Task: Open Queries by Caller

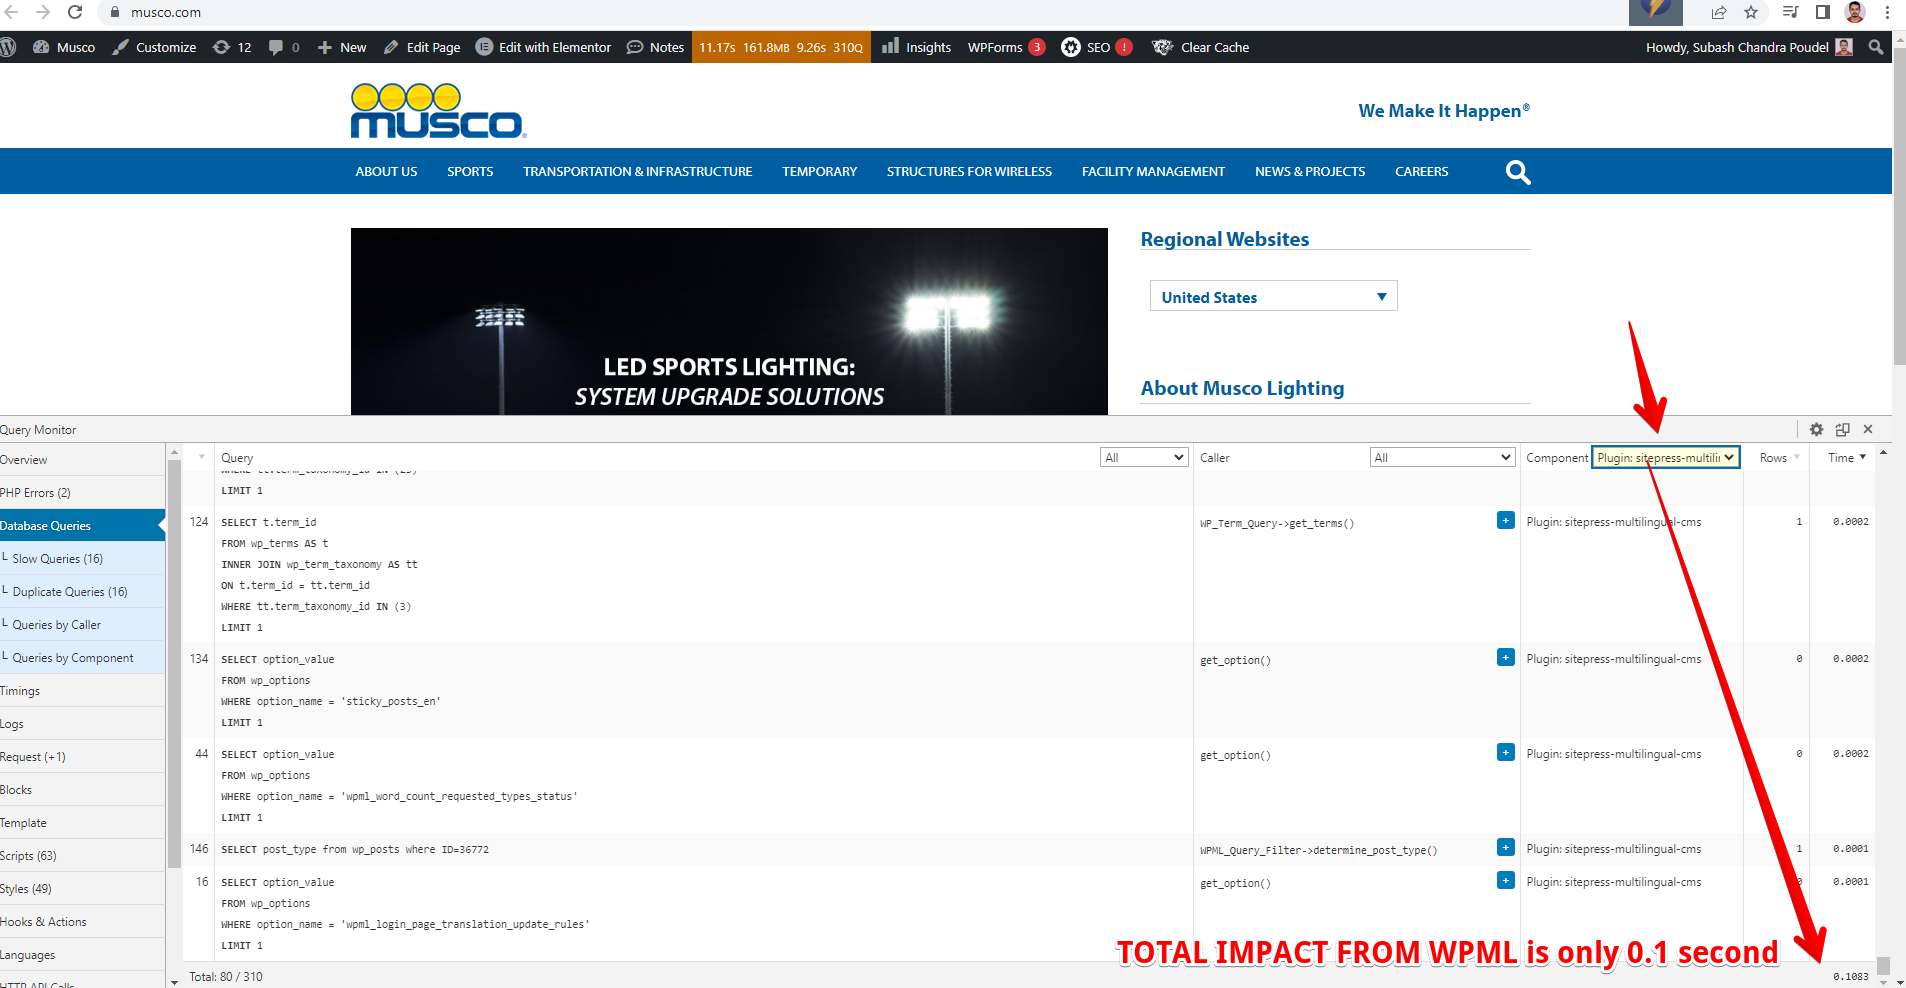Action: point(82,625)
